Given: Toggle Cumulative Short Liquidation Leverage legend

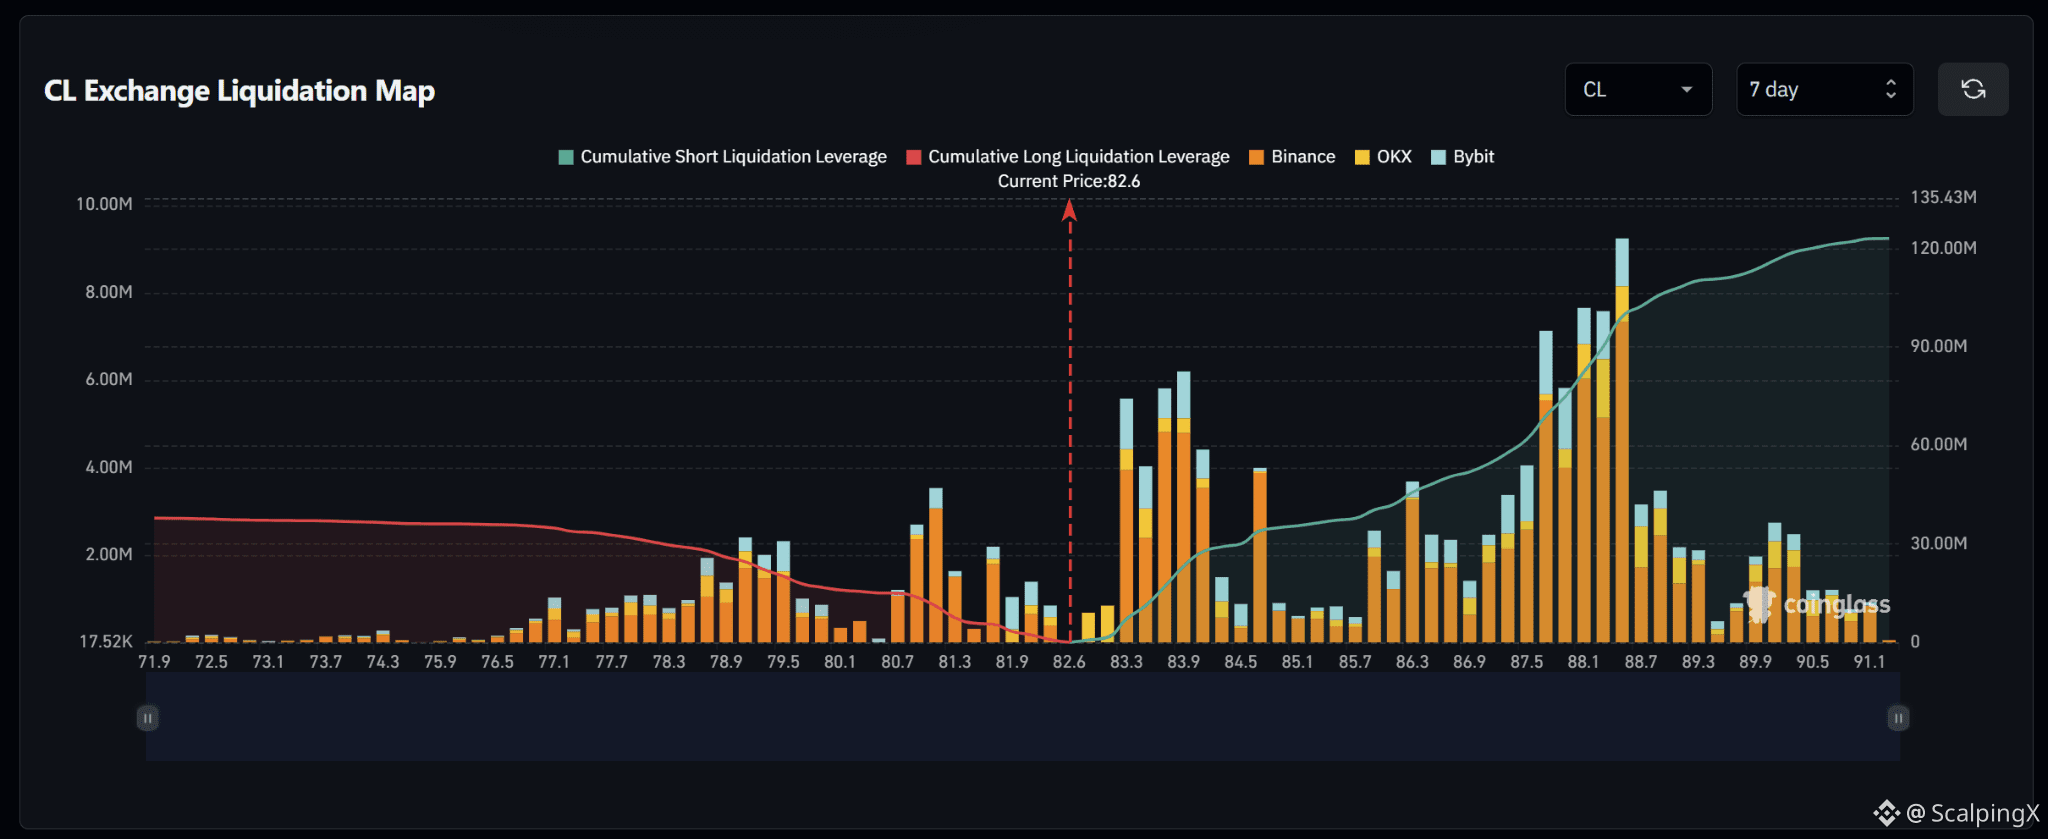Looking at the screenshot, I should pyautogui.click(x=722, y=157).
